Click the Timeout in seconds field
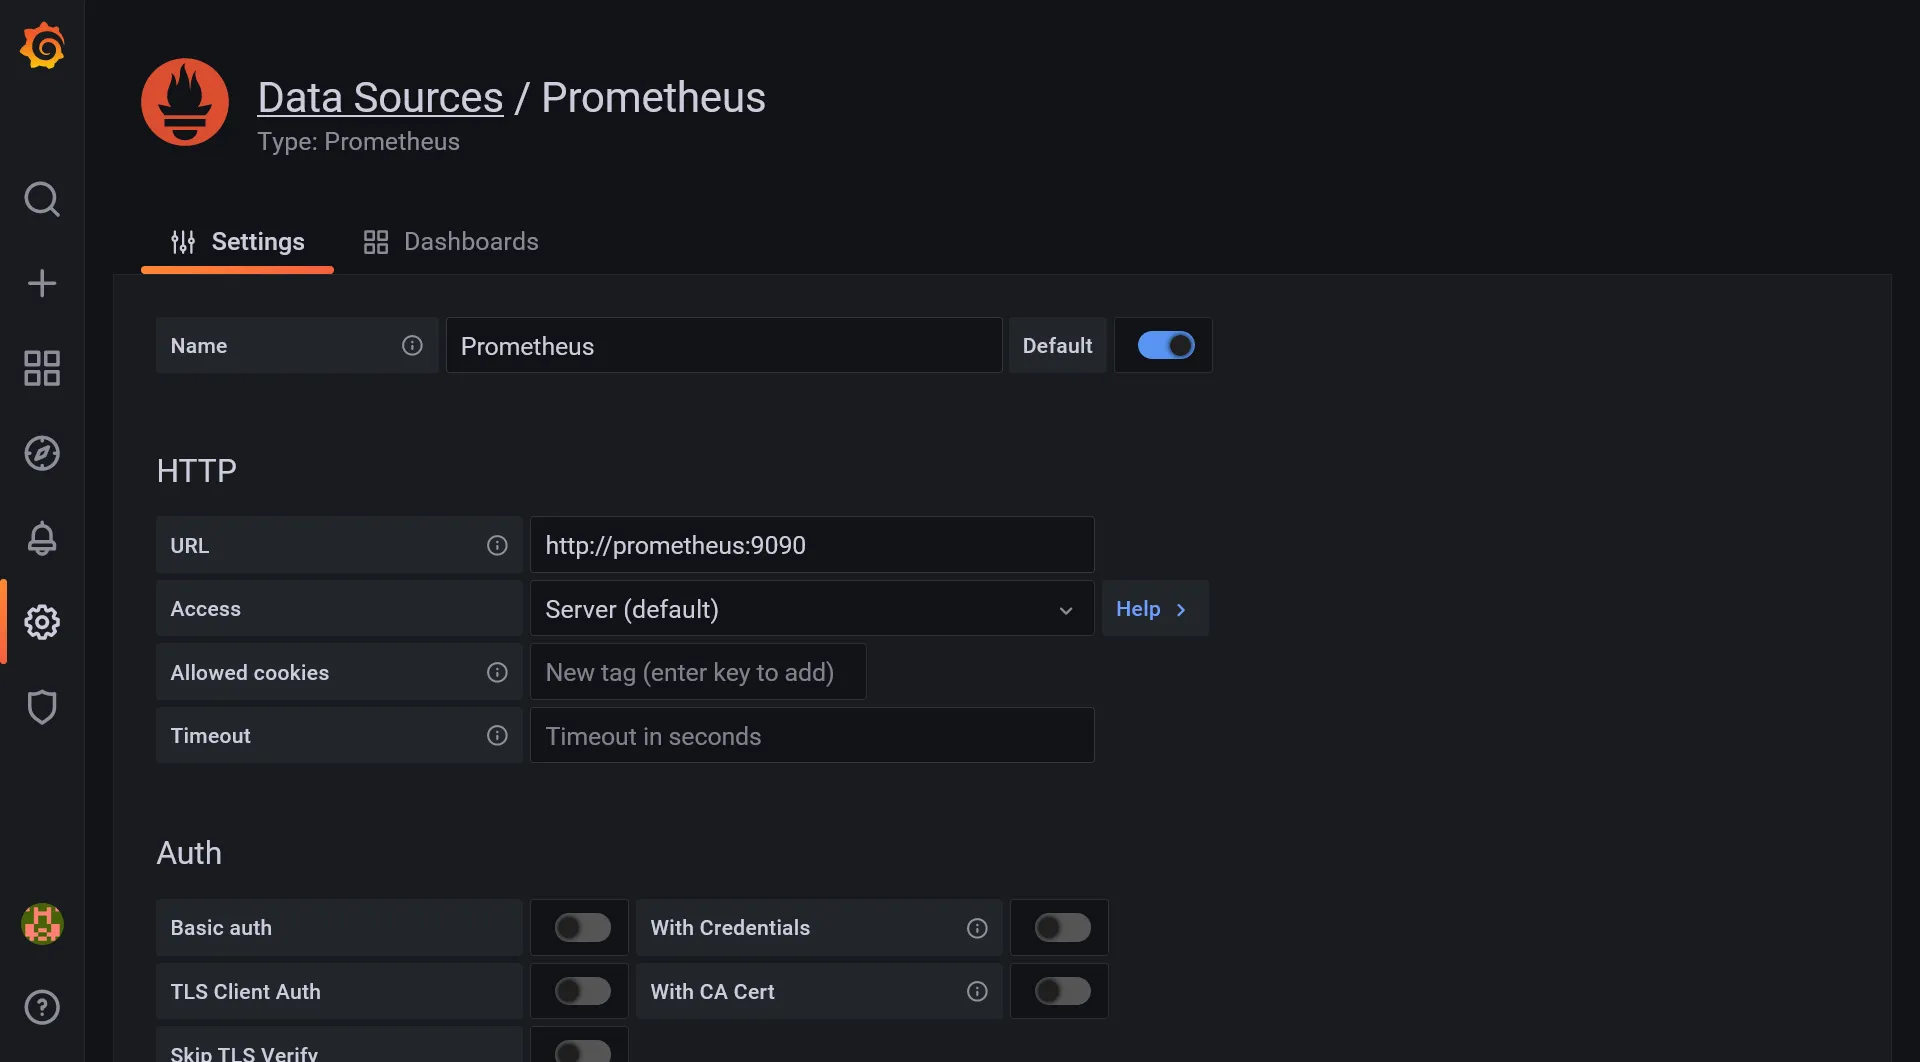The image size is (1920, 1062). [x=811, y=736]
